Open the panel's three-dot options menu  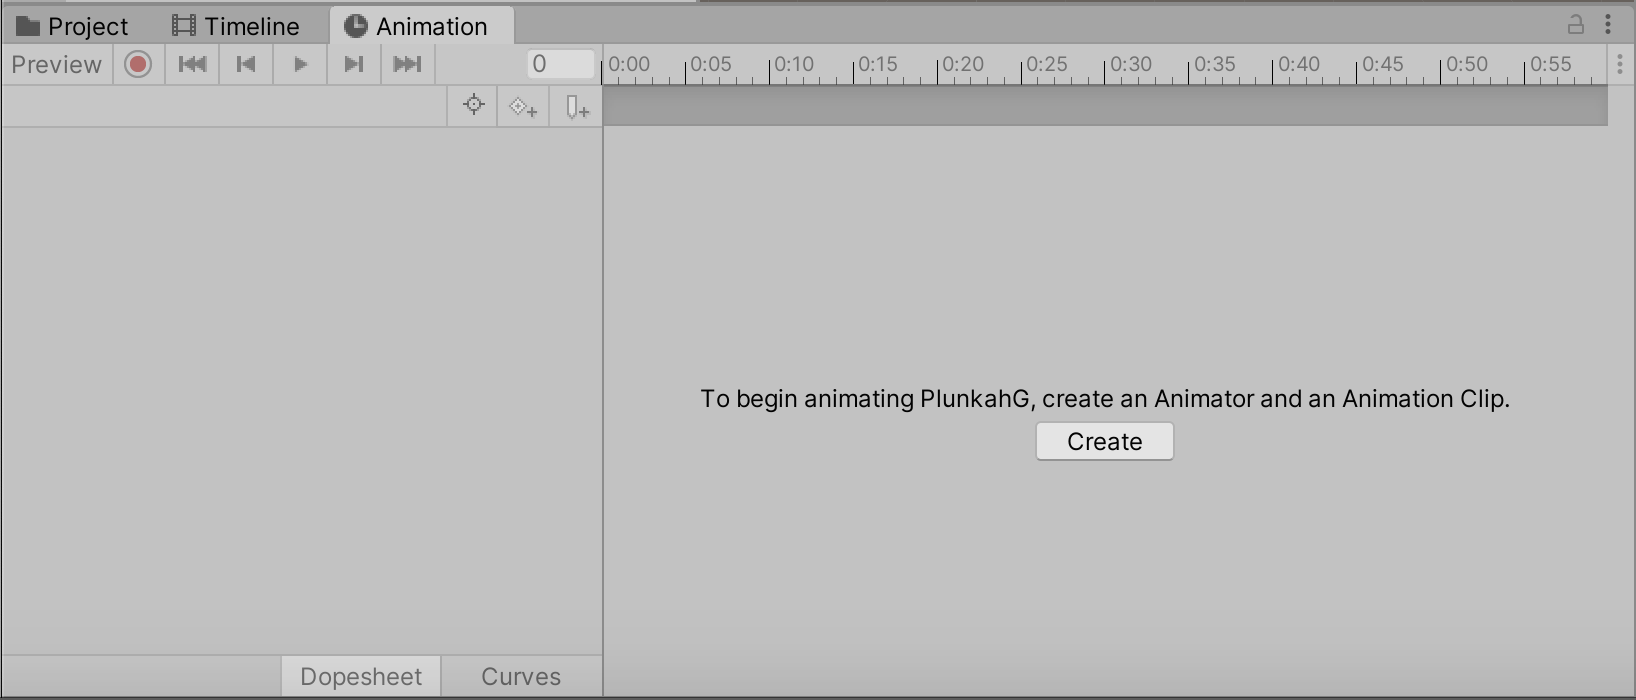tap(1608, 25)
